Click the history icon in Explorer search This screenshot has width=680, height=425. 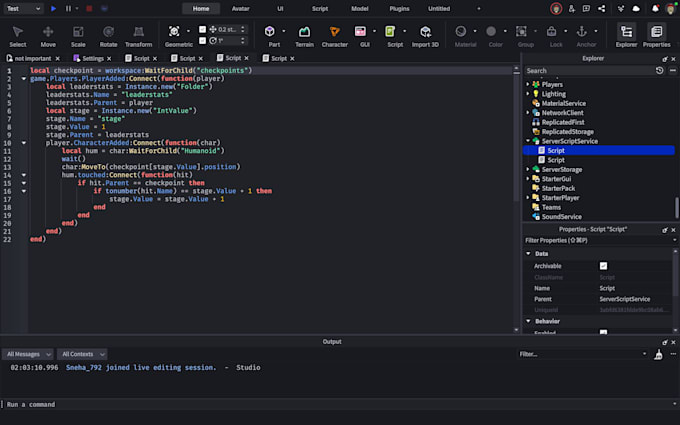click(x=659, y=70)
